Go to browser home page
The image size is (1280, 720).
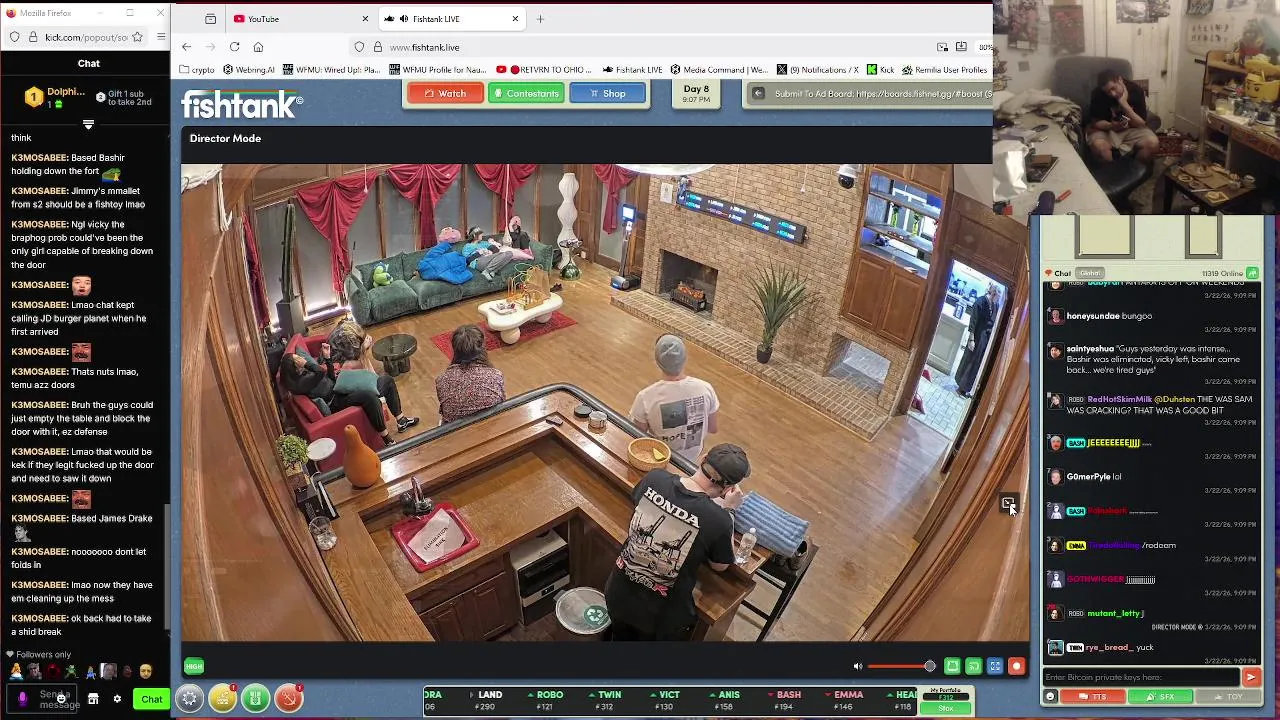coord(258,47)
